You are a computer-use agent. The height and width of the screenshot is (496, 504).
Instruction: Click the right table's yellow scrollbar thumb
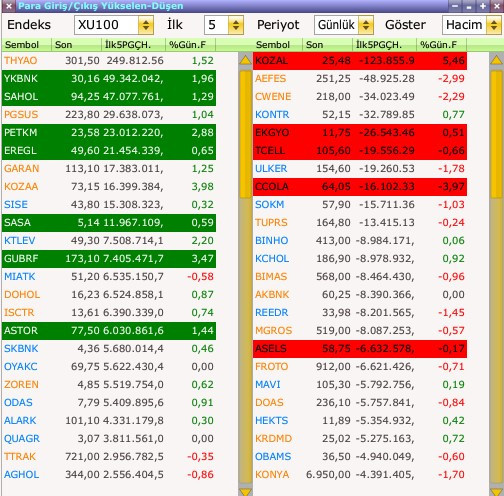coord(496,133)
